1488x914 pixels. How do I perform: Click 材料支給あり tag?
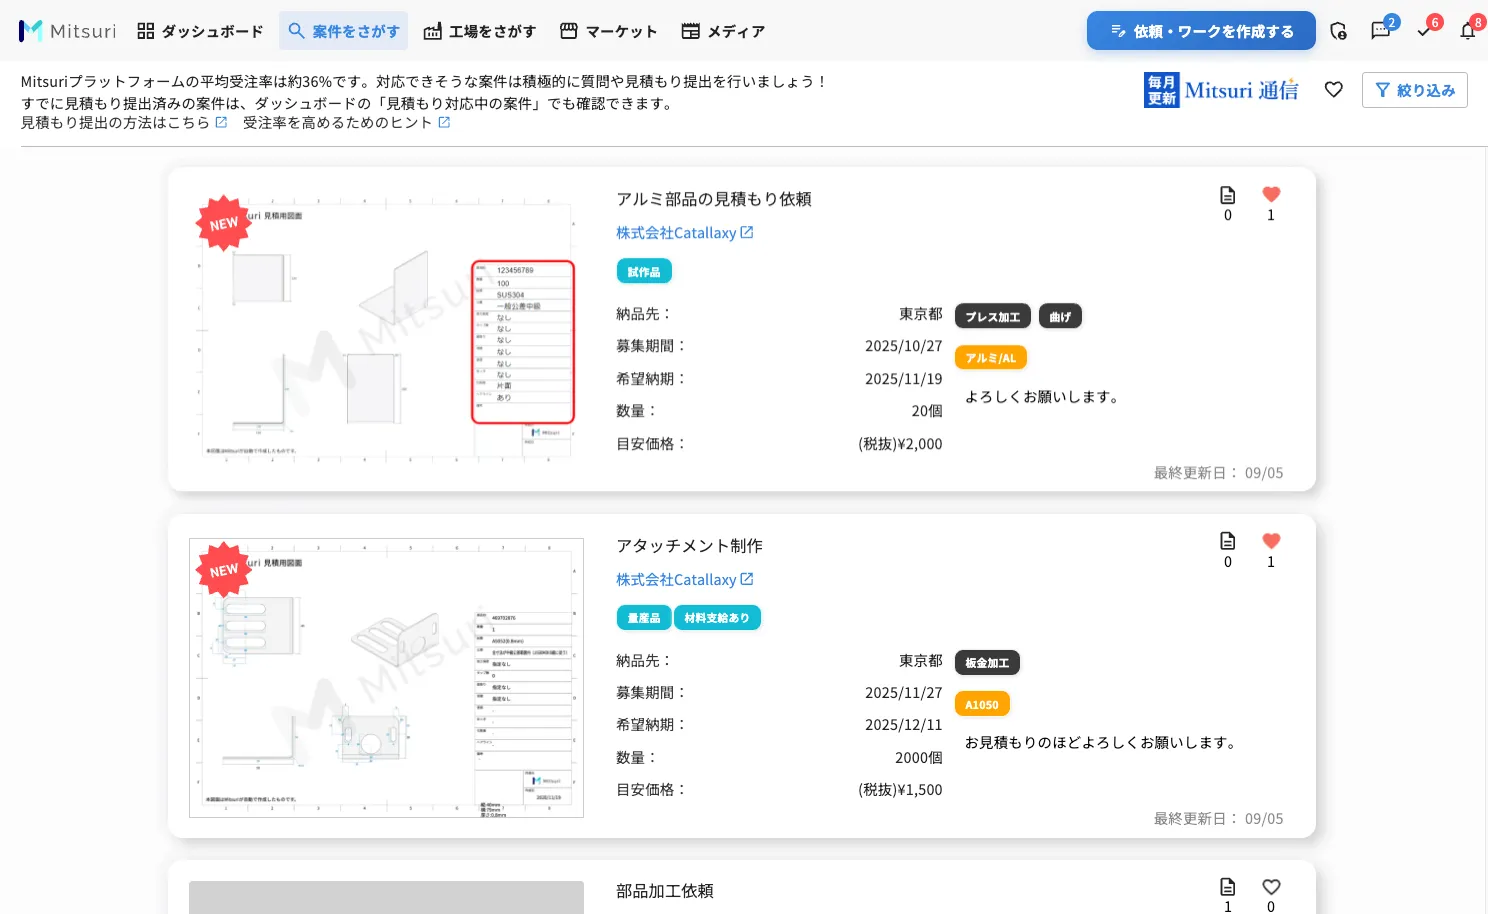[718, 618]
